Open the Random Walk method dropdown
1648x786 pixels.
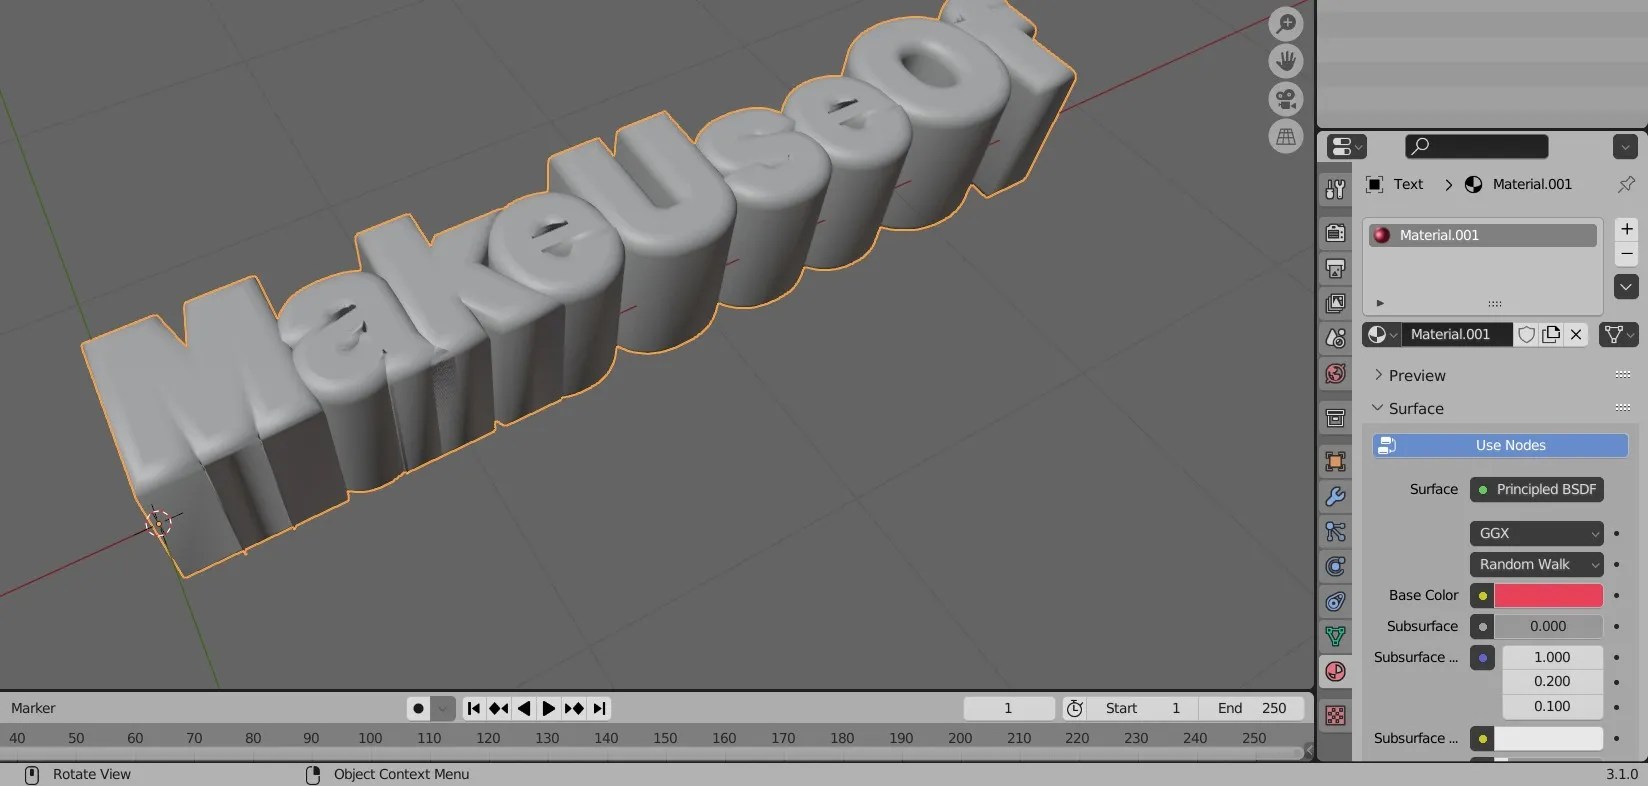[x=1537, y=564]
